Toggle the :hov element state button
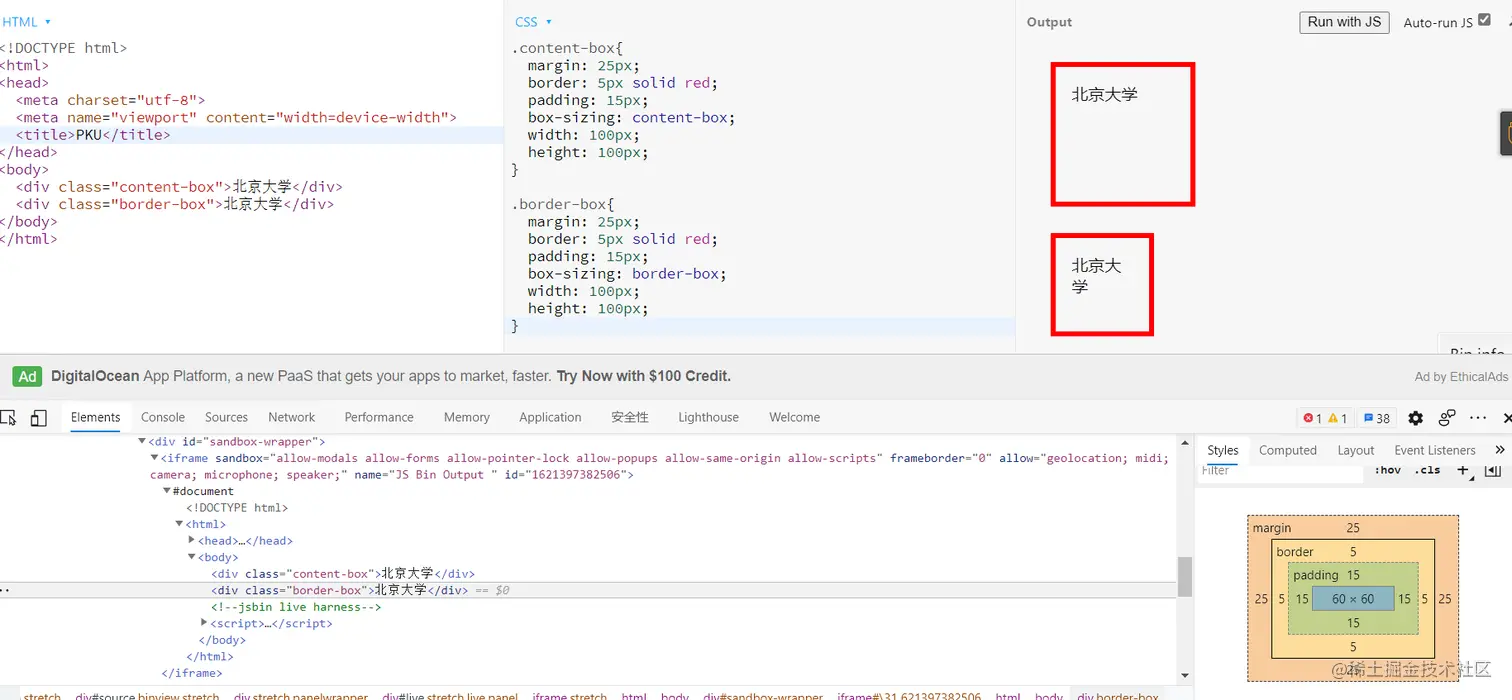 click(1388, 470)
